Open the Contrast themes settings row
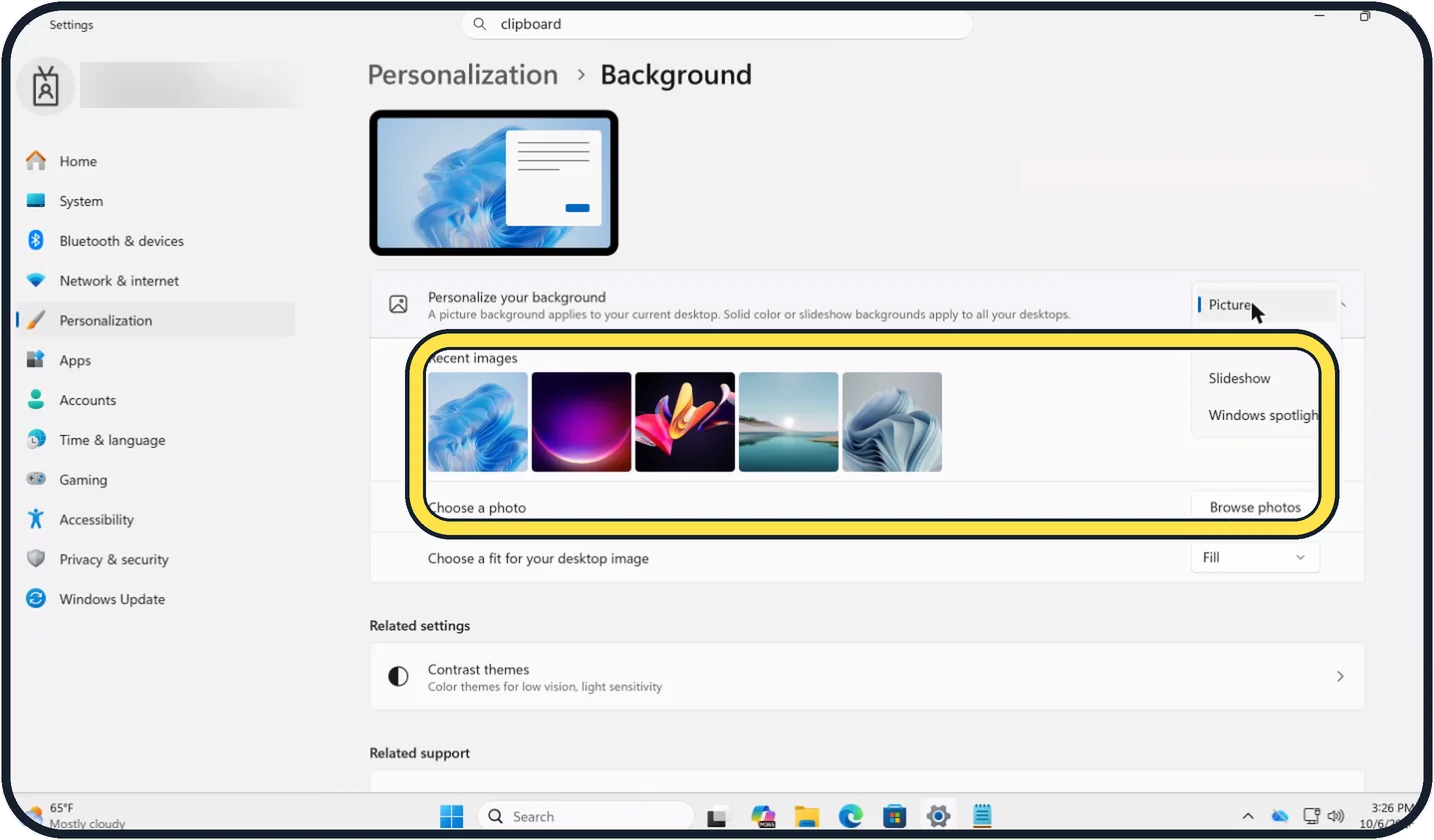 click(866, 677)
